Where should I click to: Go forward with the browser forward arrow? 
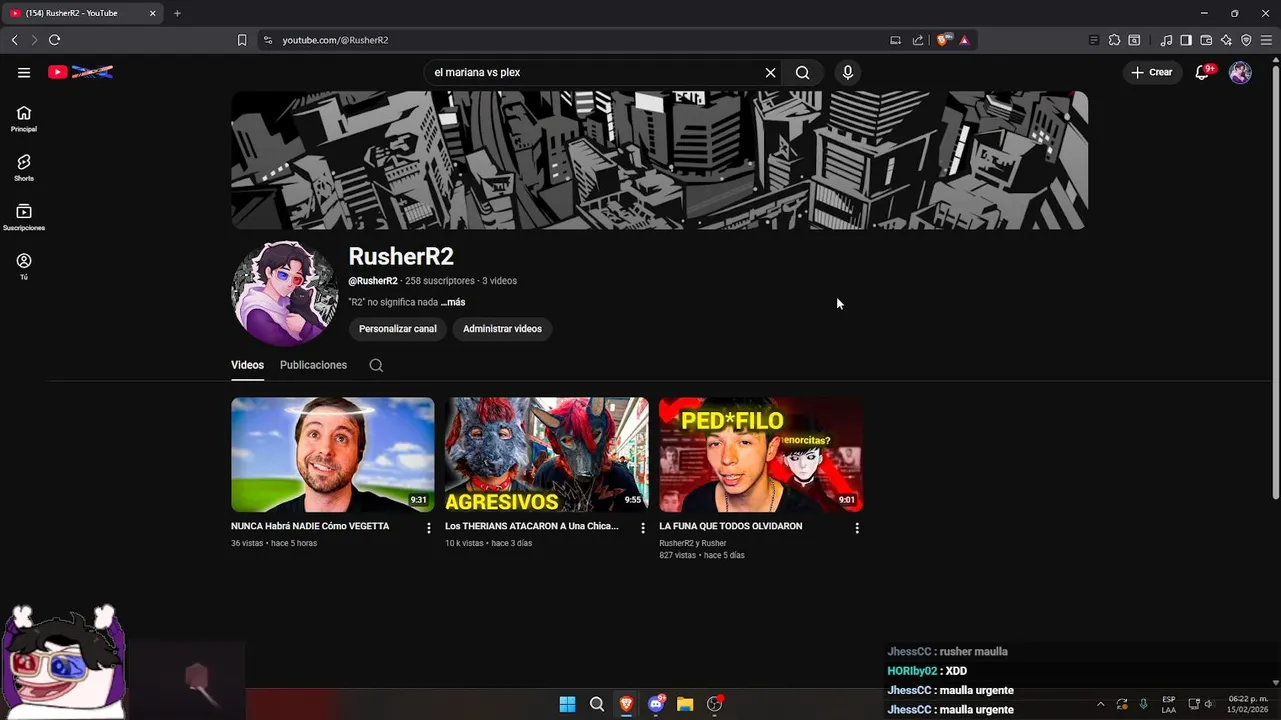point(34,40)
